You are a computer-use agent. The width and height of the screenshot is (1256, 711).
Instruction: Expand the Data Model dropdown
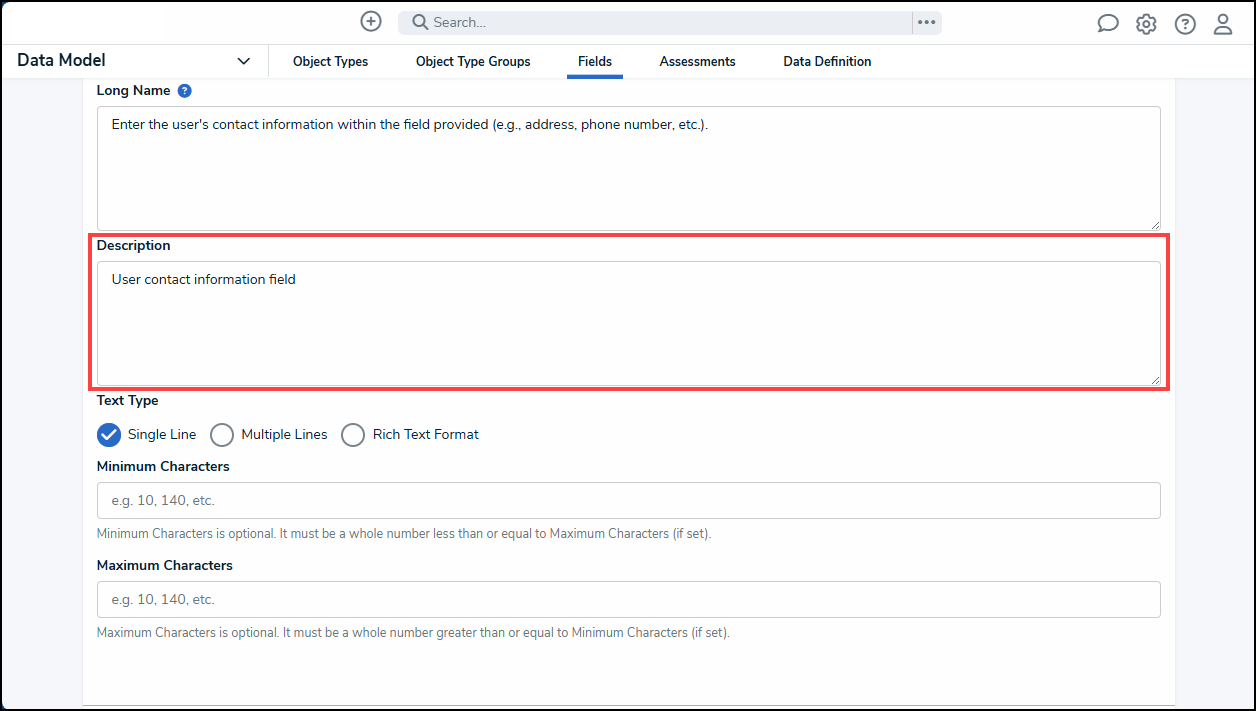[243, 61]
